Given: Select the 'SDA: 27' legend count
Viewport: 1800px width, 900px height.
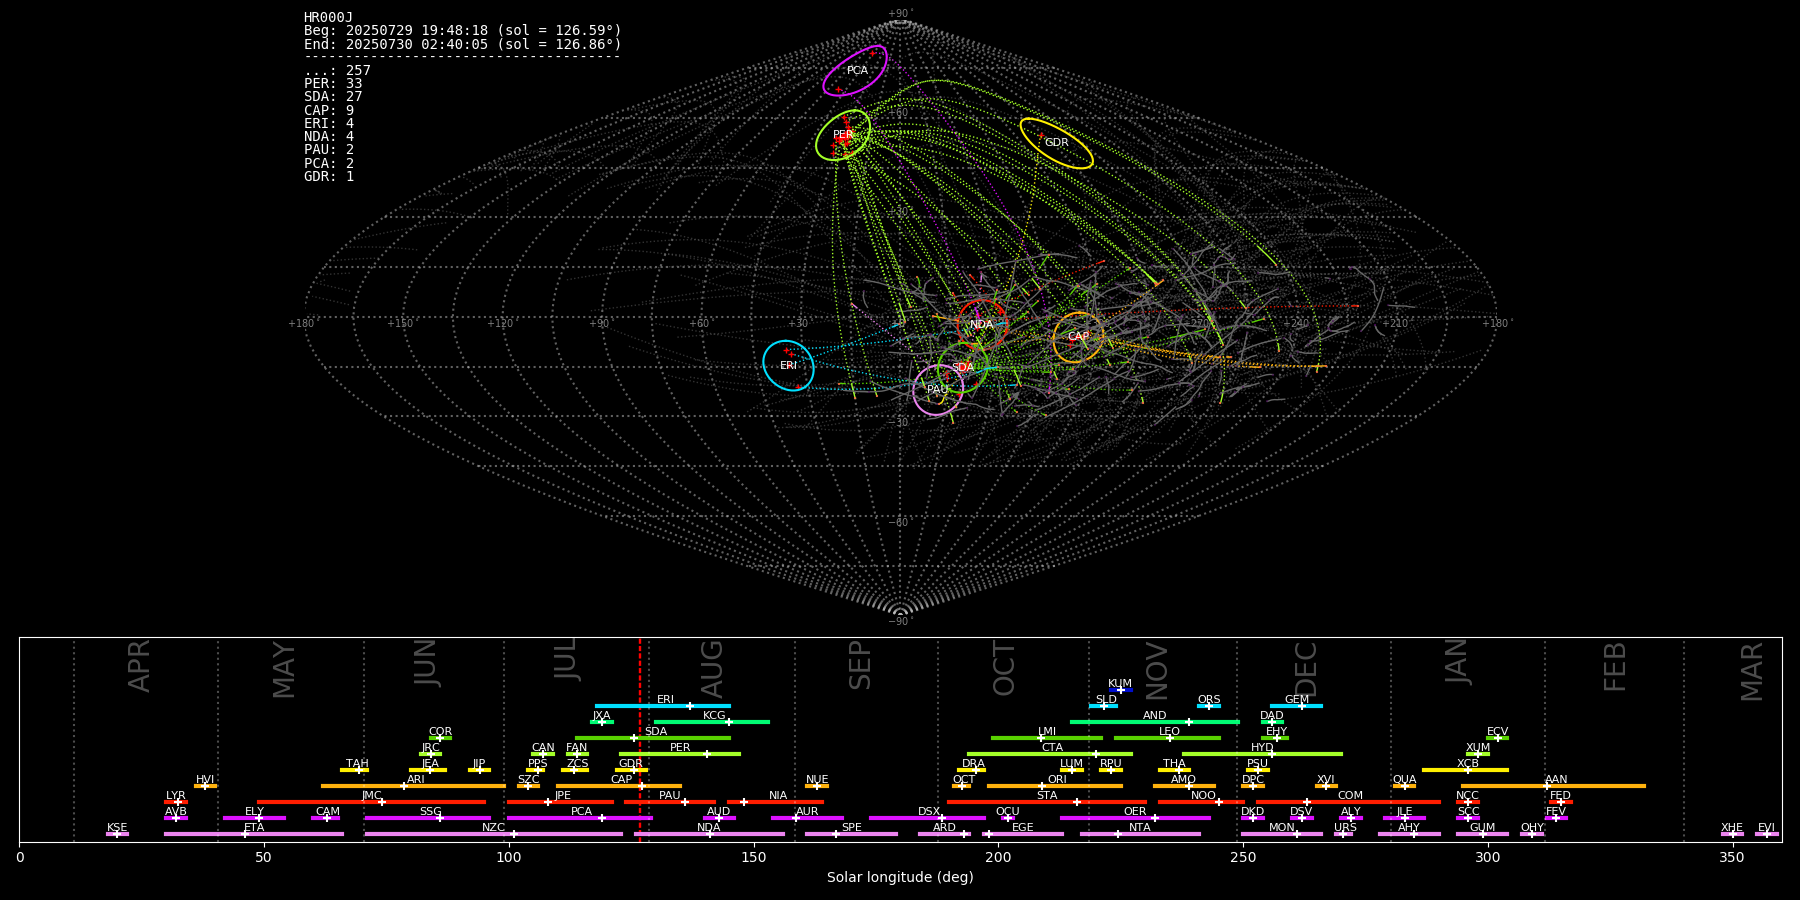Looking at the screenshot, I should 333,97.
